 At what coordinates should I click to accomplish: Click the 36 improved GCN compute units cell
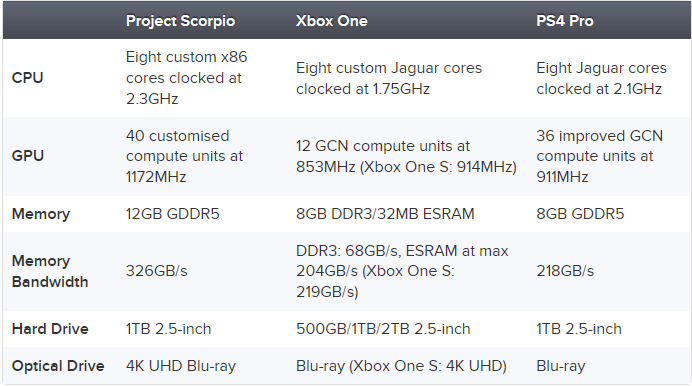tap(599, 156)
